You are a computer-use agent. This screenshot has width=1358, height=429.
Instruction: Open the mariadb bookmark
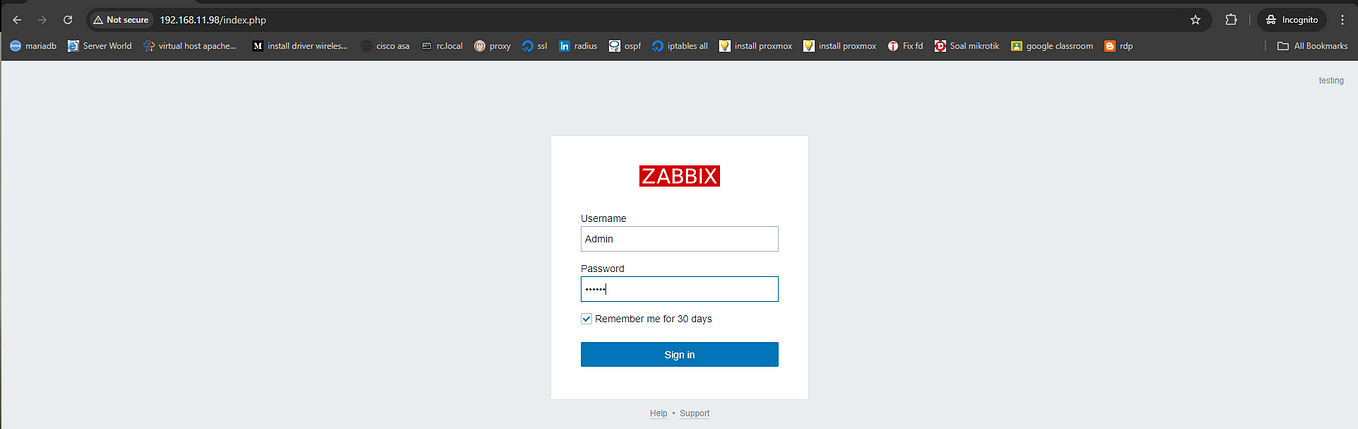(x=33, y=46)
